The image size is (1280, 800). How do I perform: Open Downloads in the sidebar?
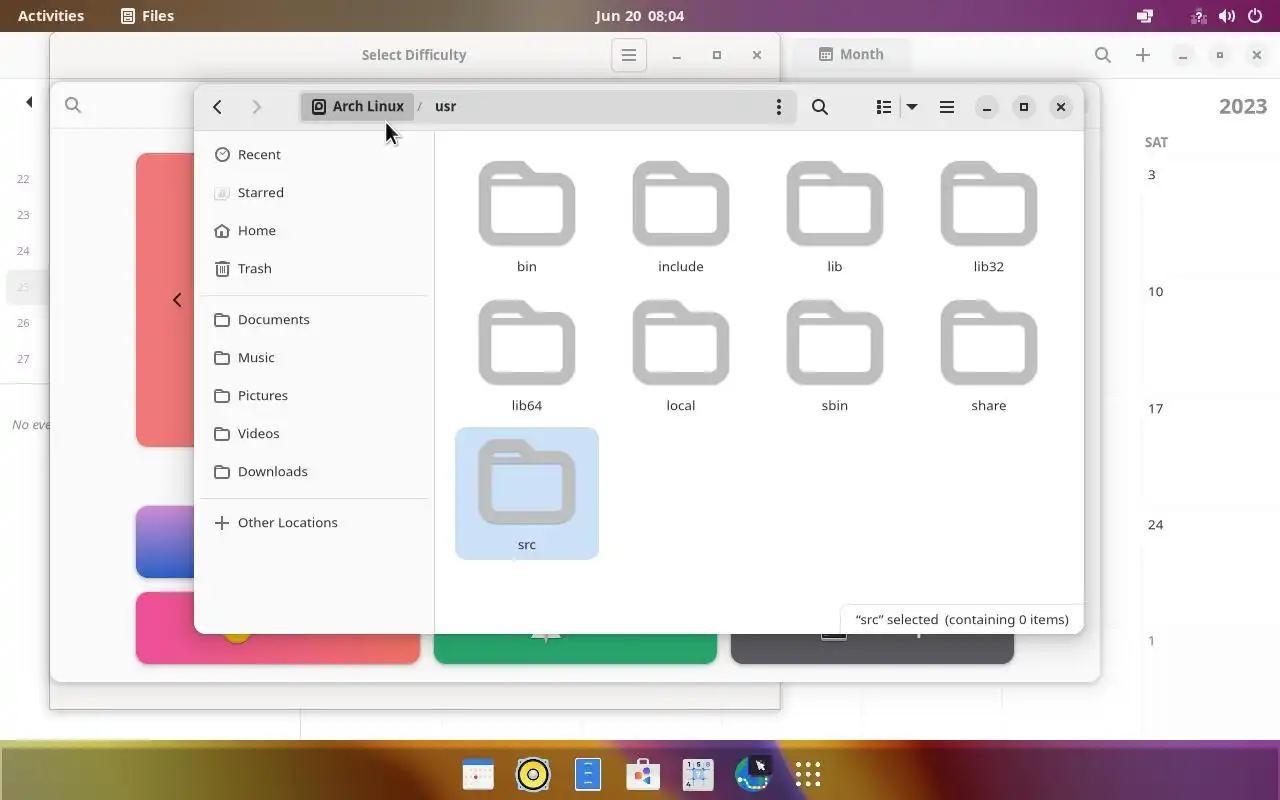316,471
